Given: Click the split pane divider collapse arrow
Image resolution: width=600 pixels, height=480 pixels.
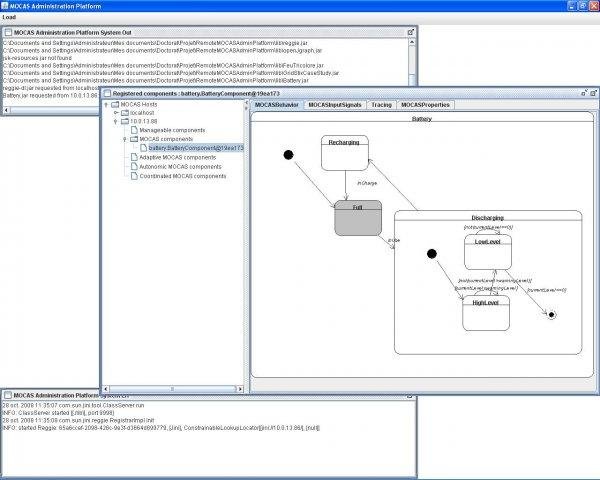Looking at the screenshot, I should [246, 103].
